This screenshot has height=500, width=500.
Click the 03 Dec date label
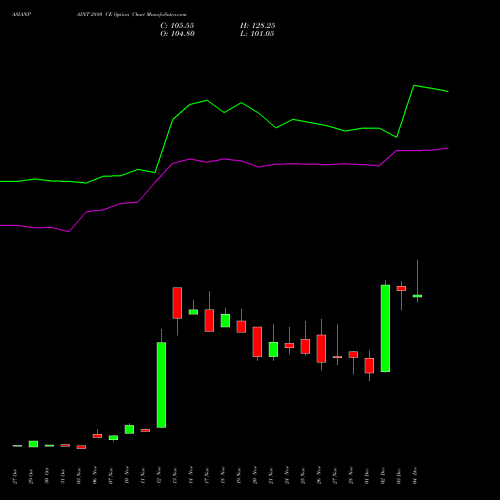(x=399, y=476)
